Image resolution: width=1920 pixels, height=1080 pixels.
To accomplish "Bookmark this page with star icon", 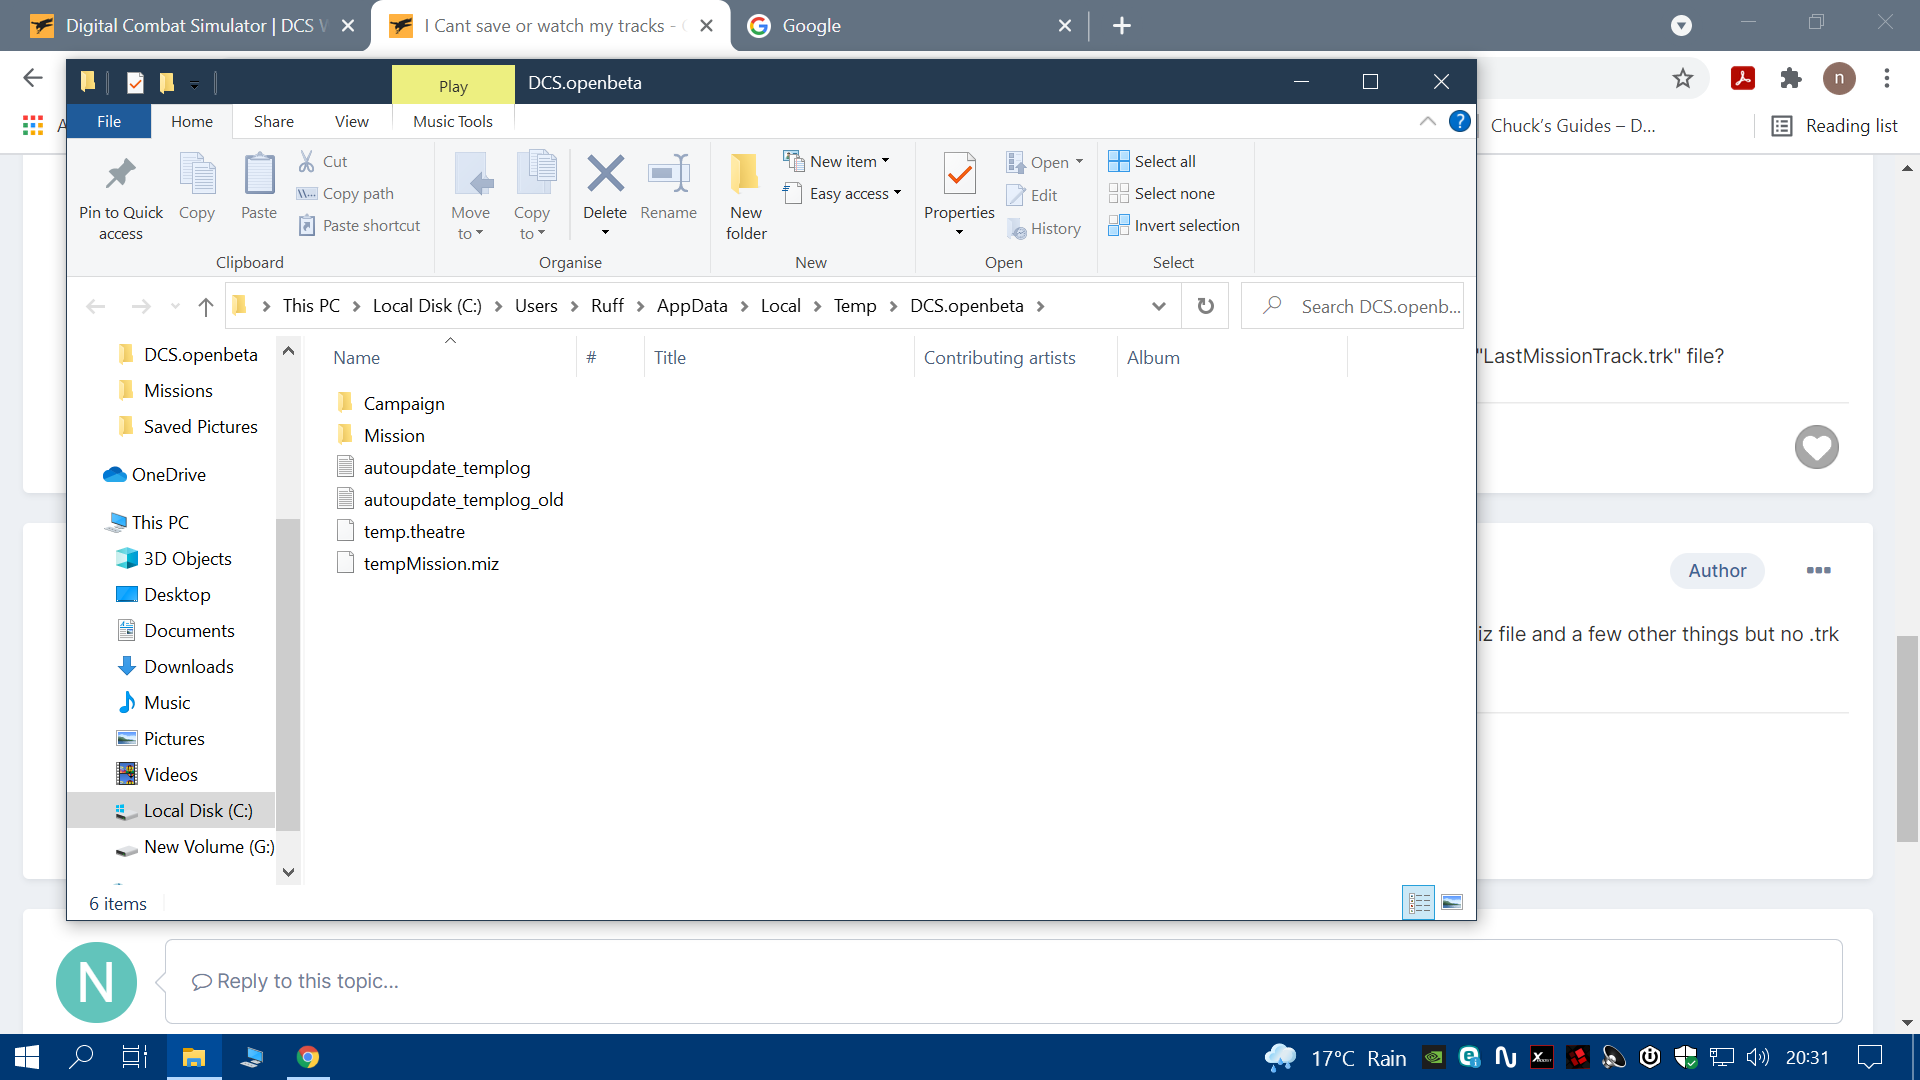I will coord(1683,78).
